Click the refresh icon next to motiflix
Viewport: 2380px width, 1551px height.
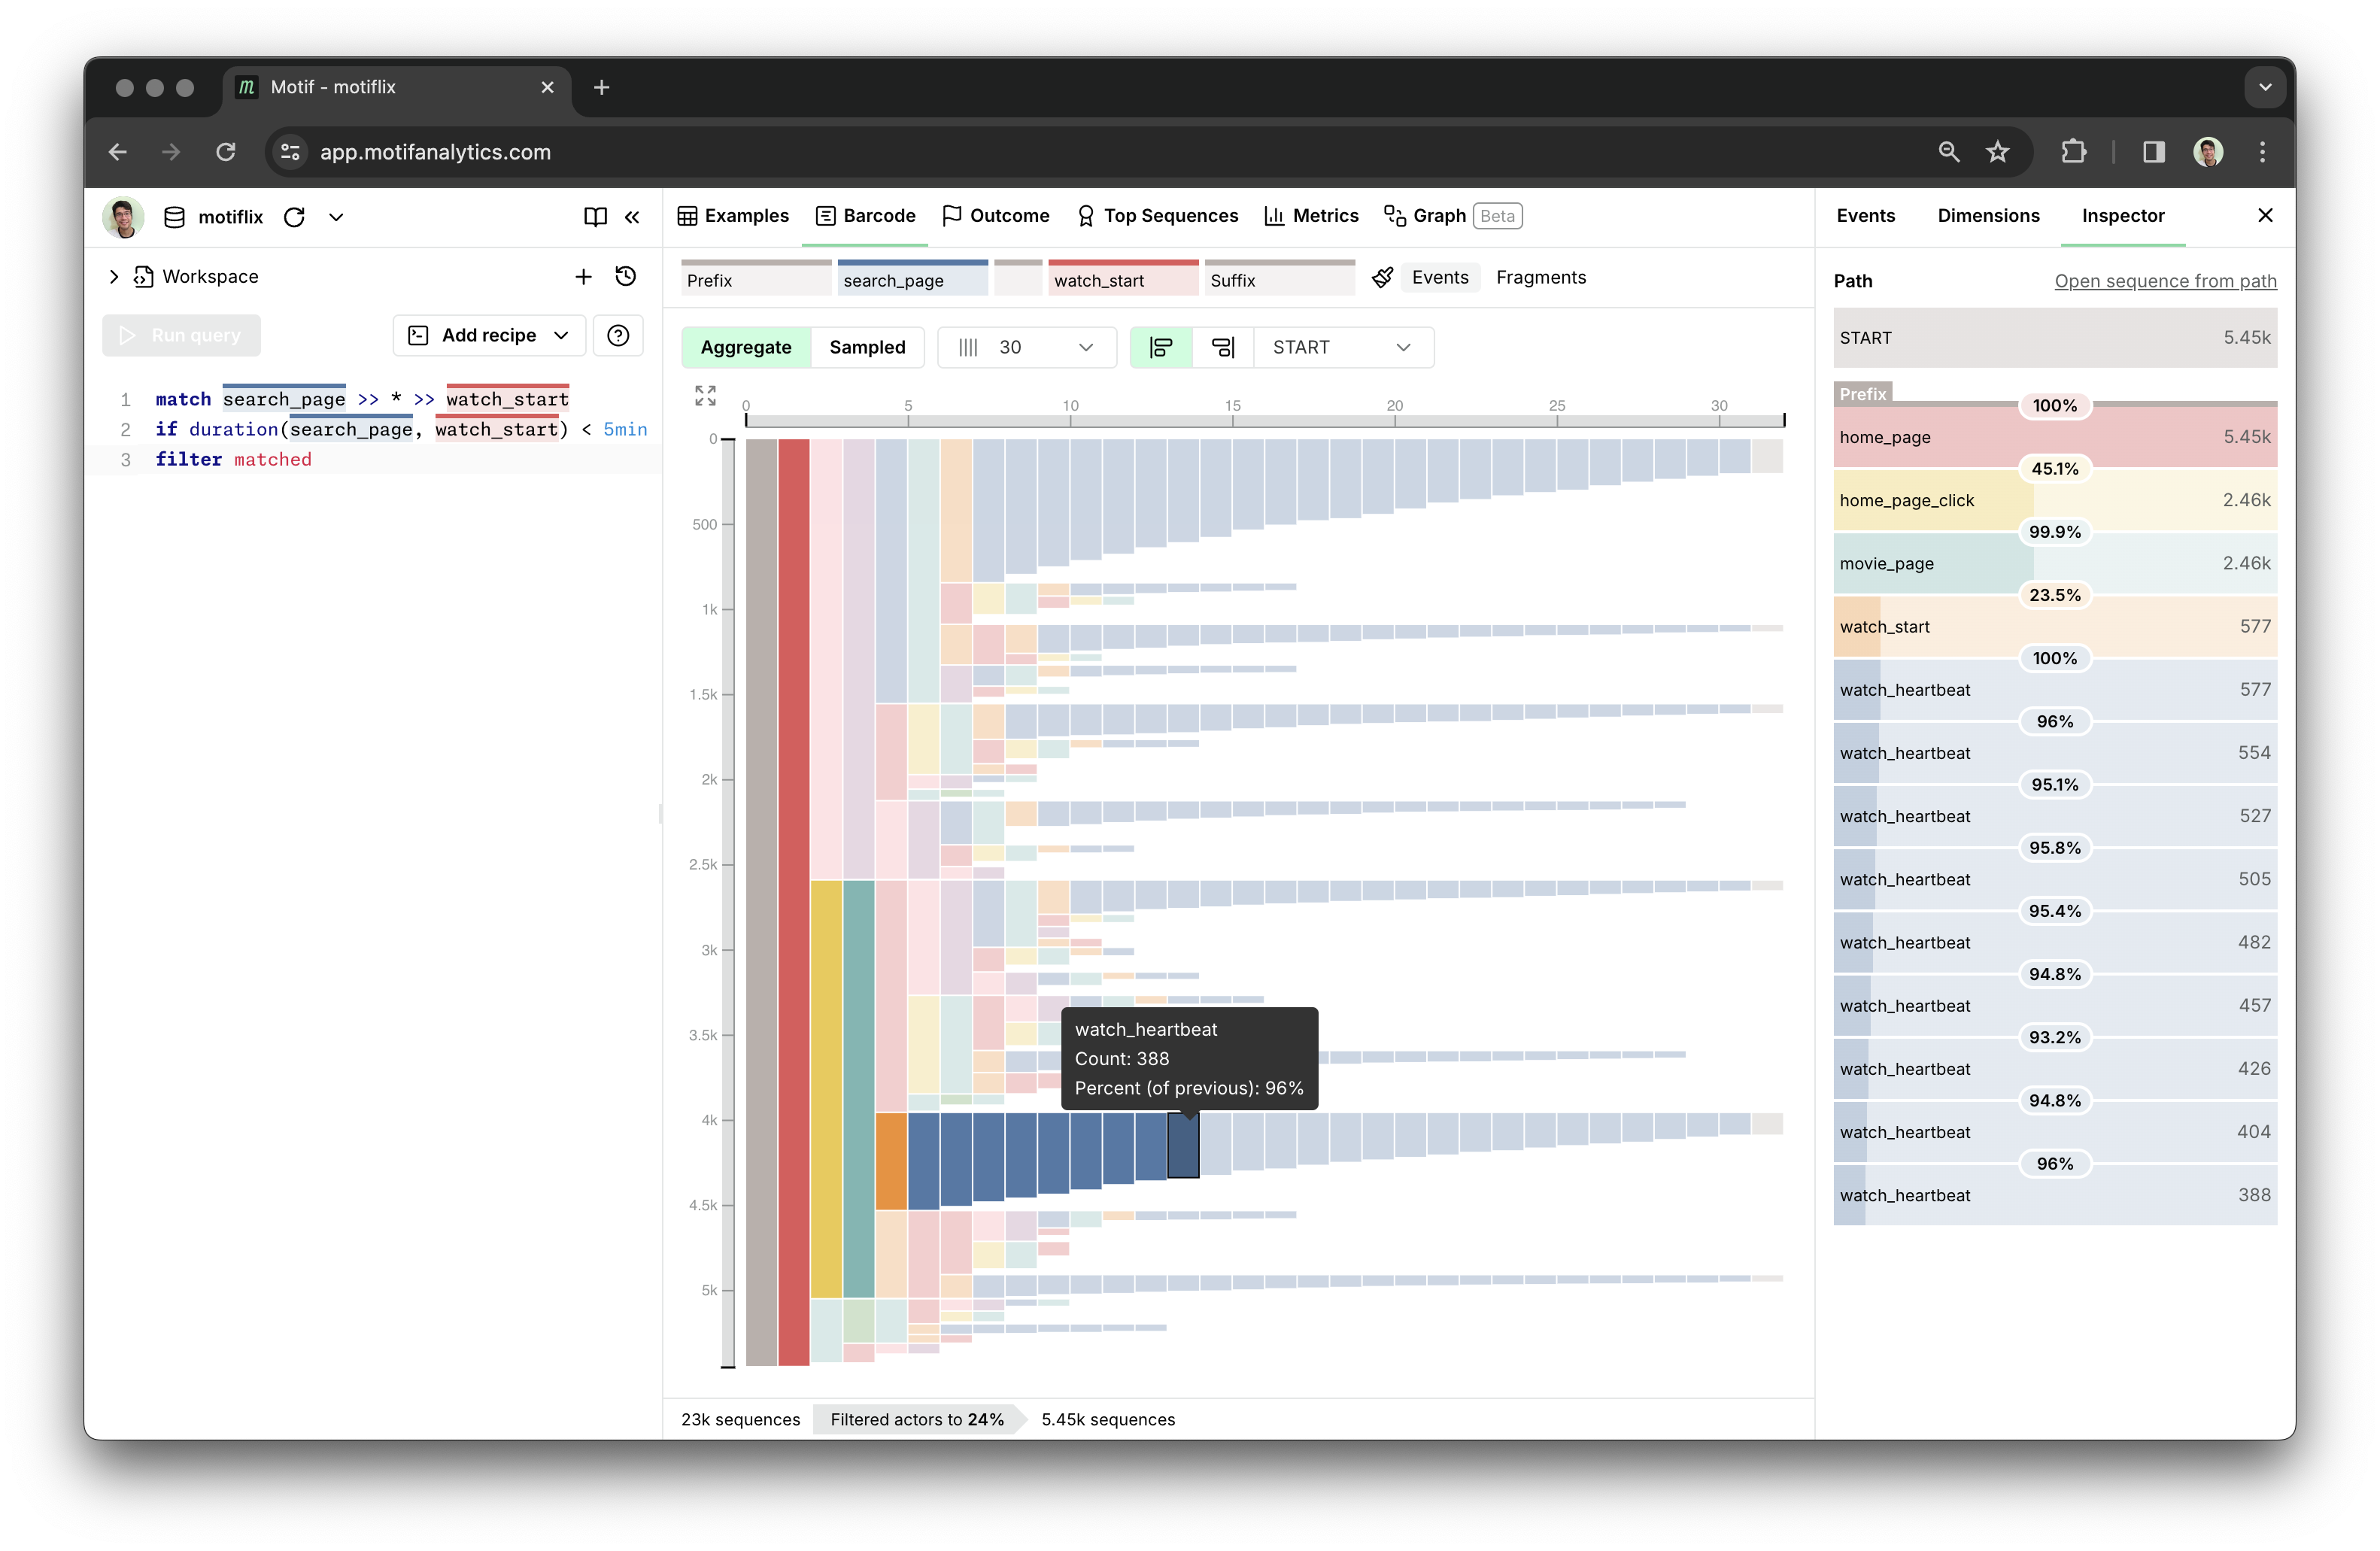tap(294, 217)
